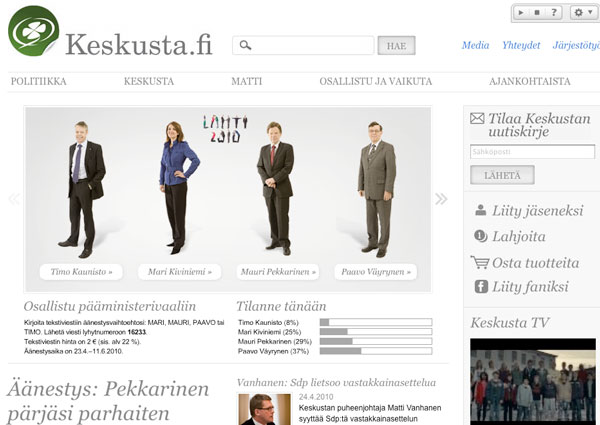Go to next slide with right chevrons
This screenshot has height=425, width=600.
(x=441, y=199)
